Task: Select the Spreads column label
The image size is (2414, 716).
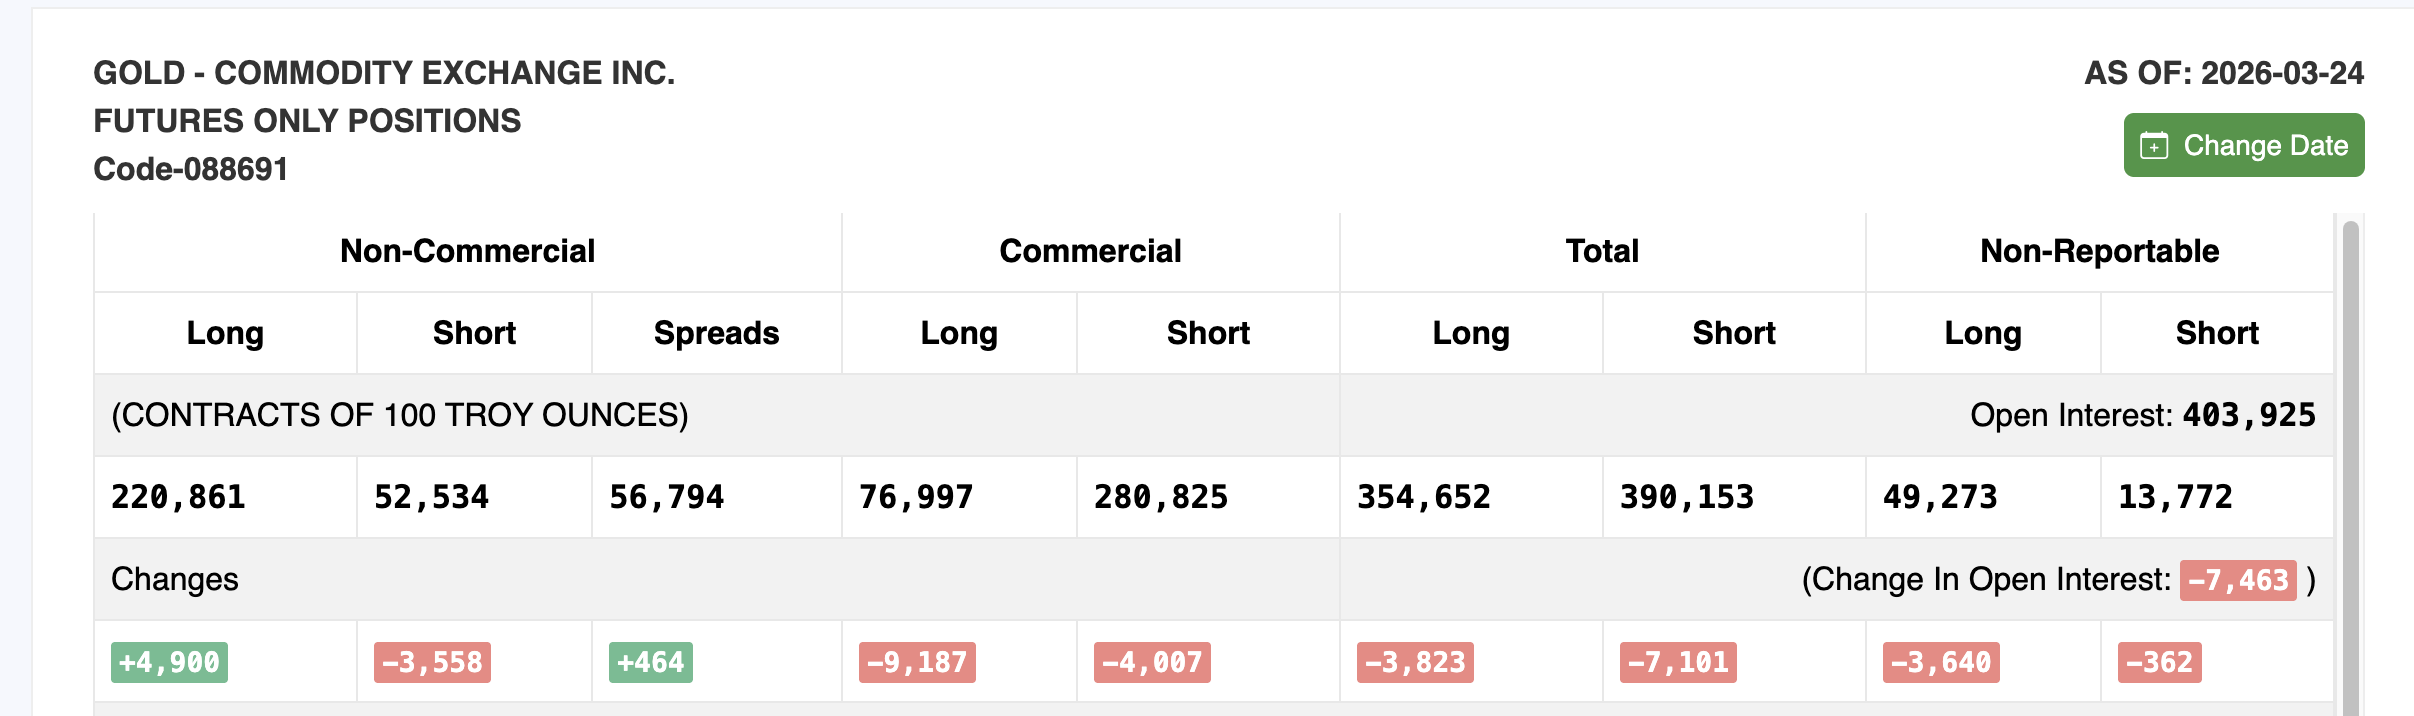Action: point(715,333)
